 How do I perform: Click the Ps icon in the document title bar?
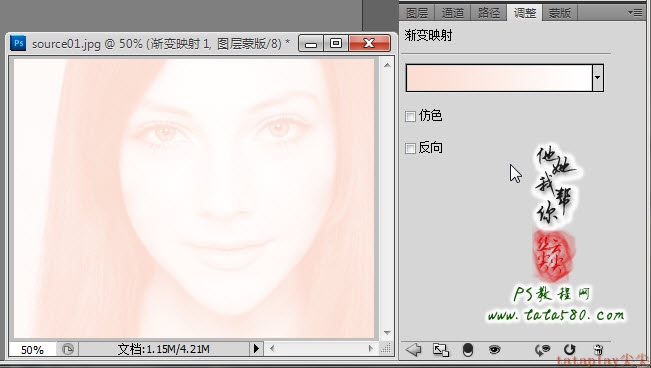(x=18, y=43)
